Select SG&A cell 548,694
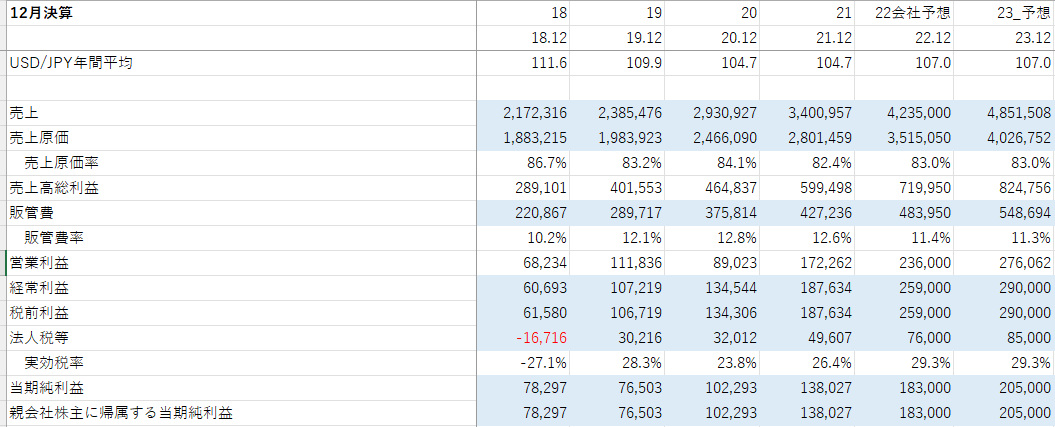This screenshot has height=427, width=1055. [x=1003, y=213]
